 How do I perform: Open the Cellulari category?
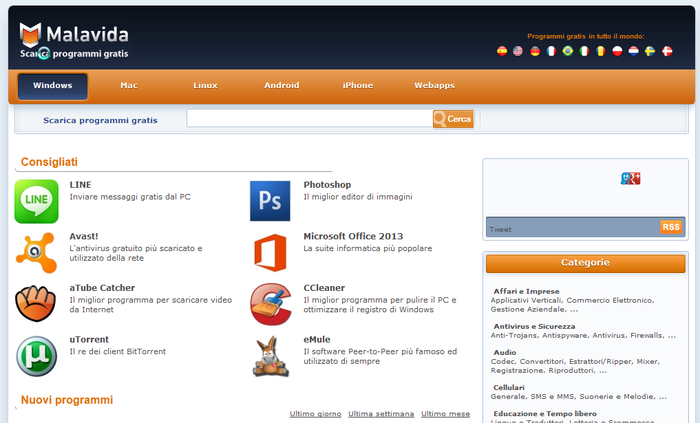pos(509,388)
